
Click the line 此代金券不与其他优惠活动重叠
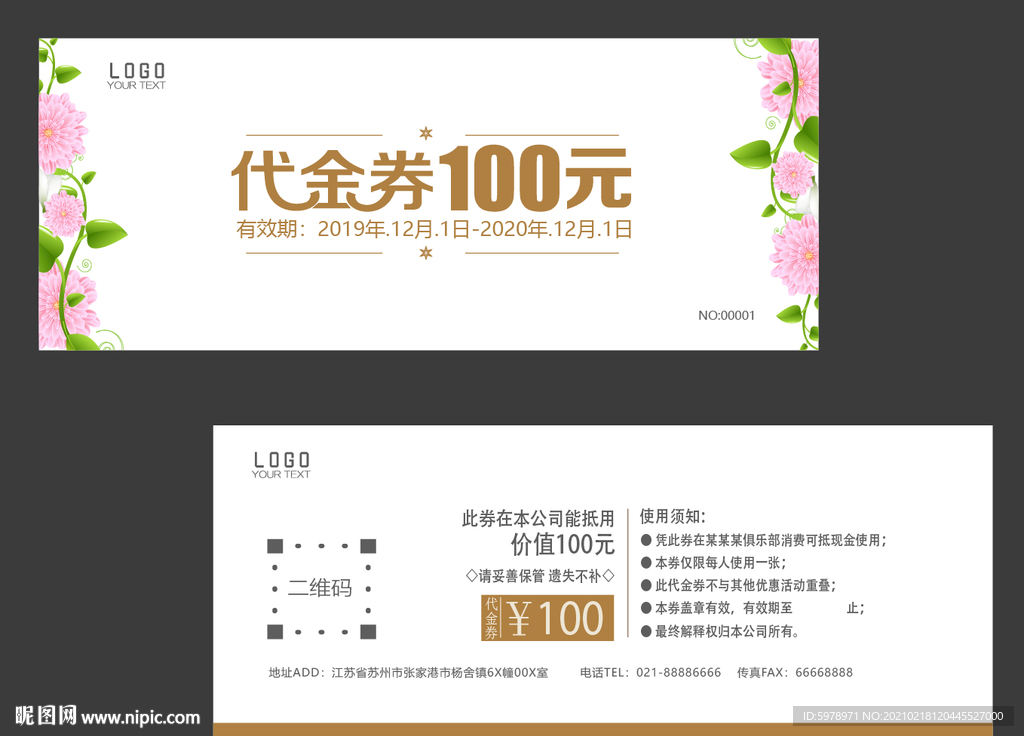738,585
